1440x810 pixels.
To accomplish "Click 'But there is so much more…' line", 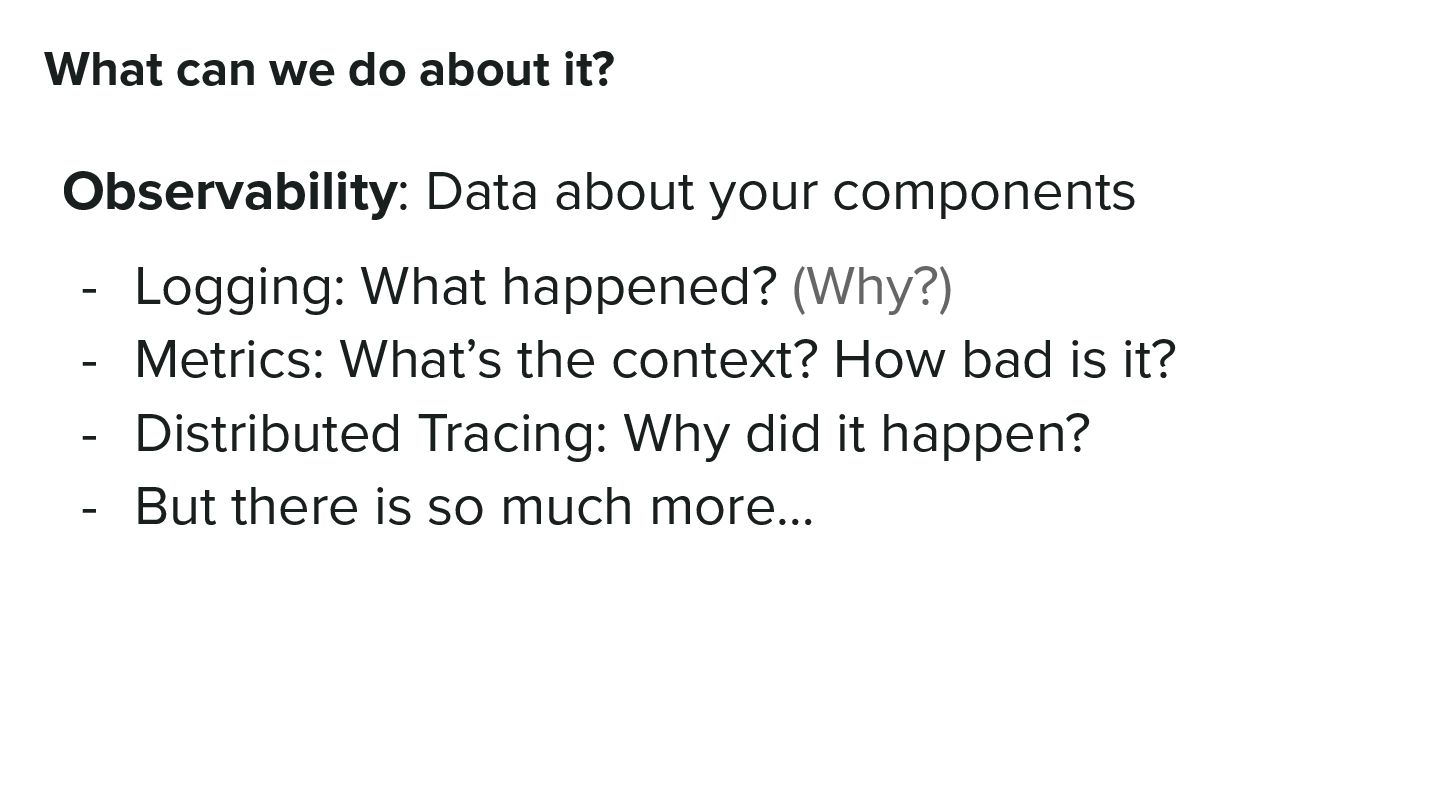I will coord(474,507).
